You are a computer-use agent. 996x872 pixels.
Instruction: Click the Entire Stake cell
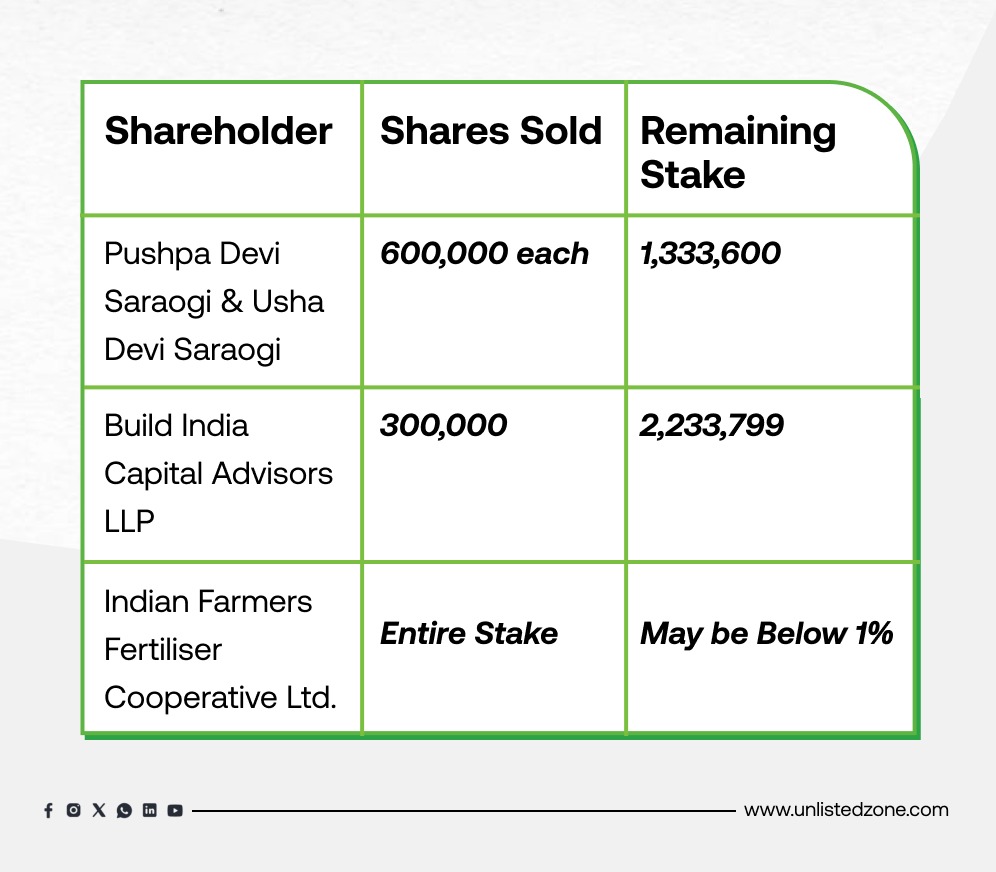(469, 633)
